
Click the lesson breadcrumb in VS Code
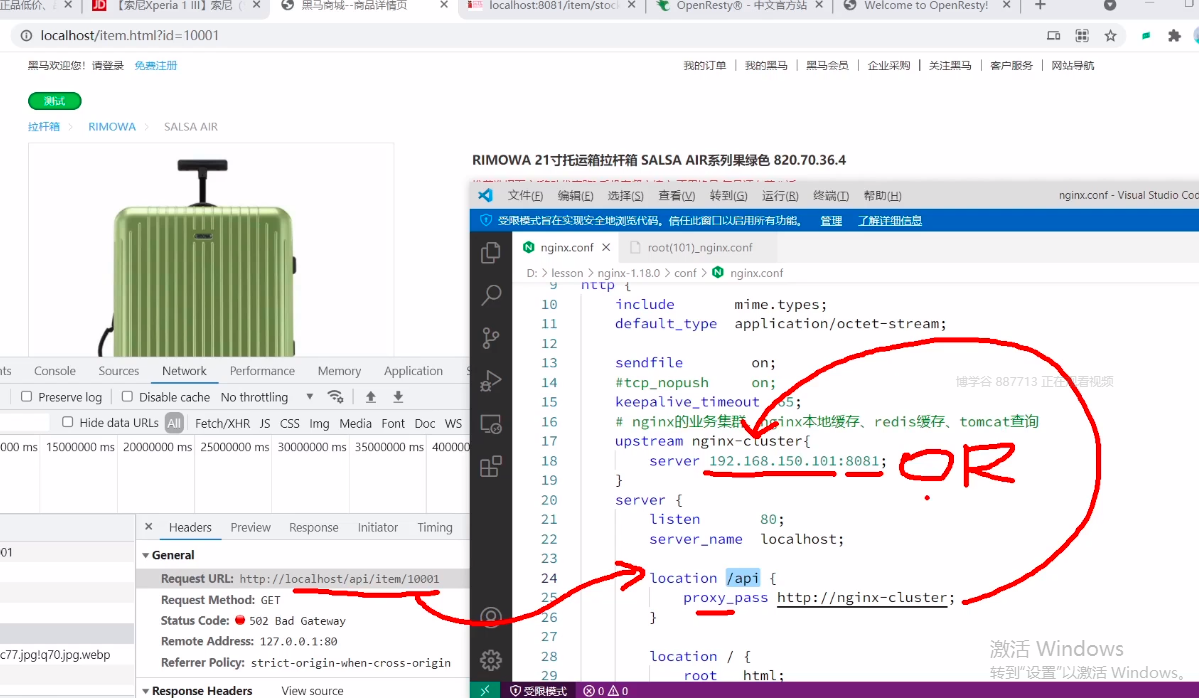tap(567, 273)
